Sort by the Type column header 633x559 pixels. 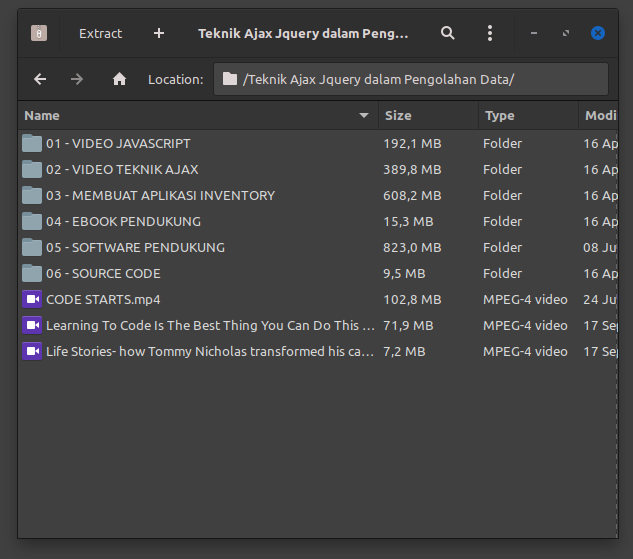point(528,116)
